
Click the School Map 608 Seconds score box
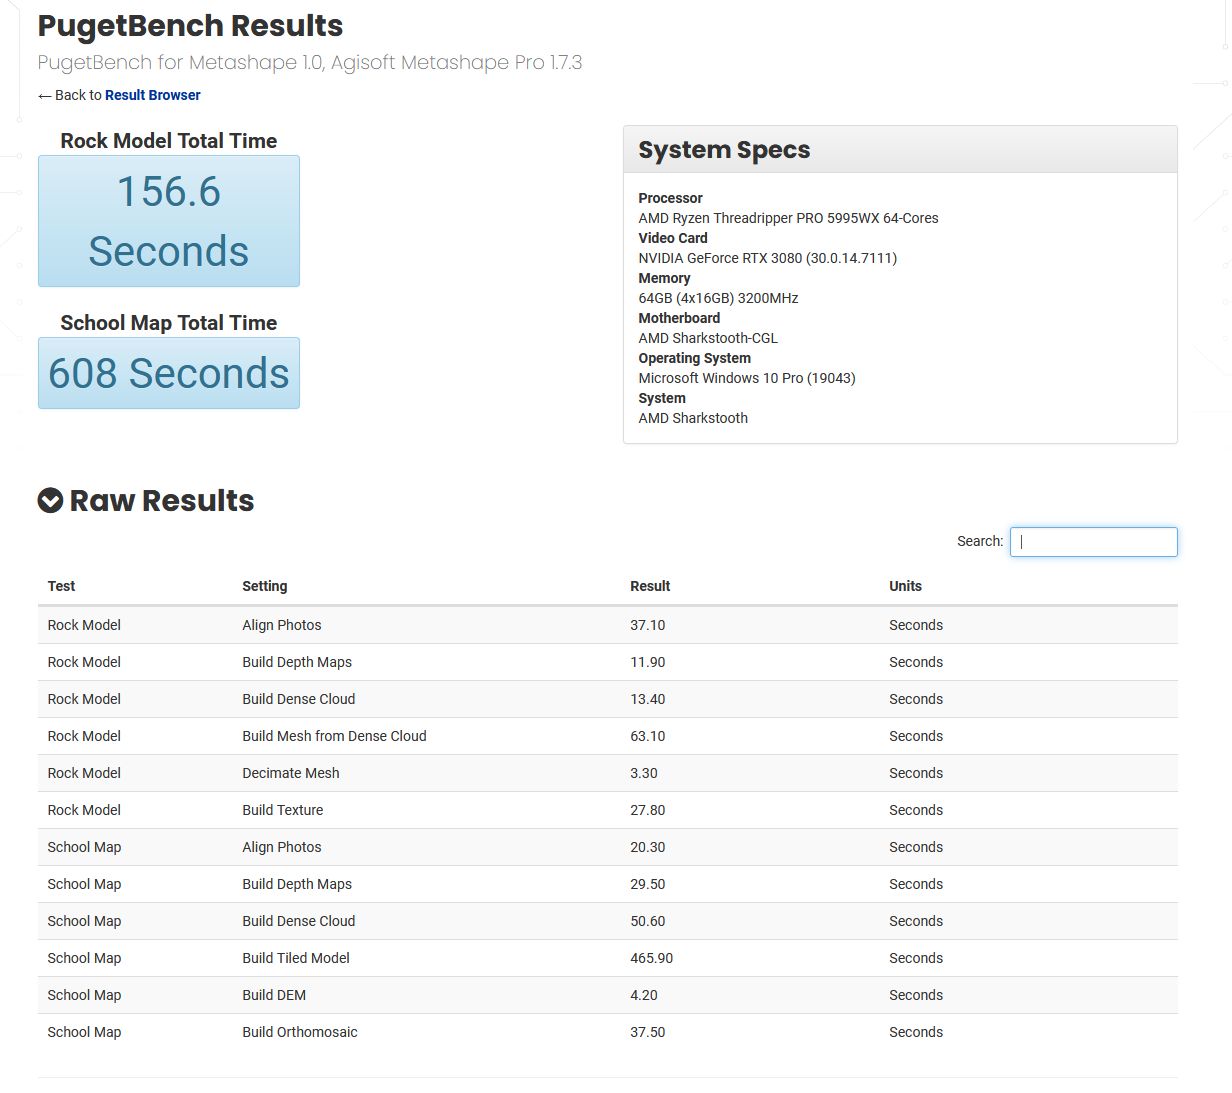pos(169,373)
